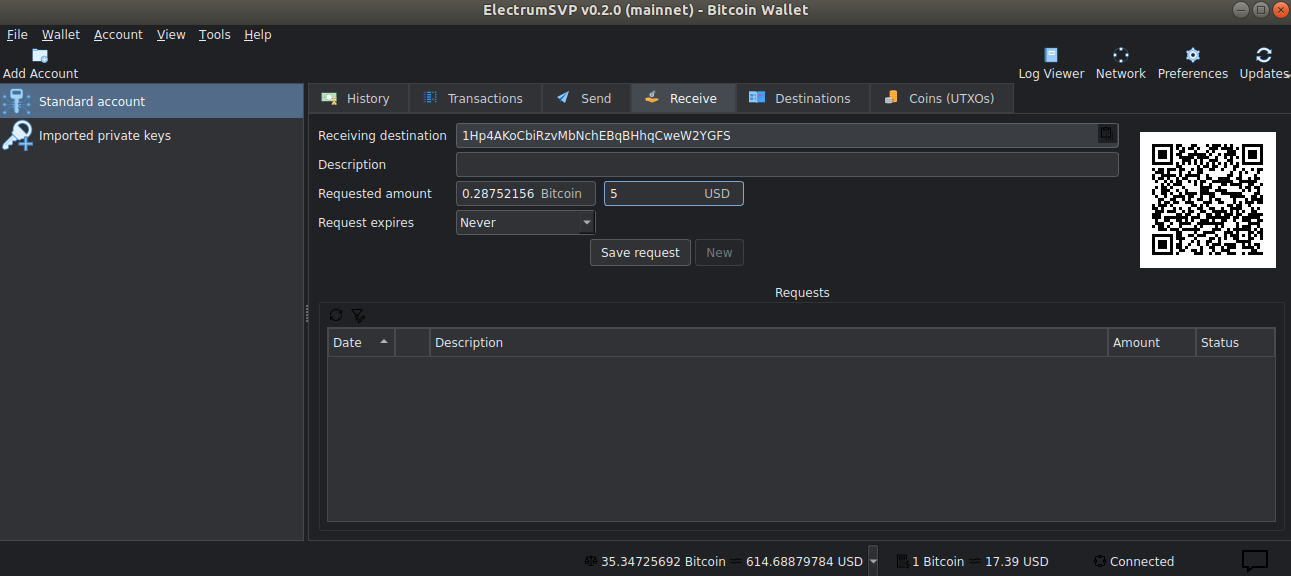1291x576 pixels.
Task: Sort requests by Date column header
Action: click(x=361, y=342)
